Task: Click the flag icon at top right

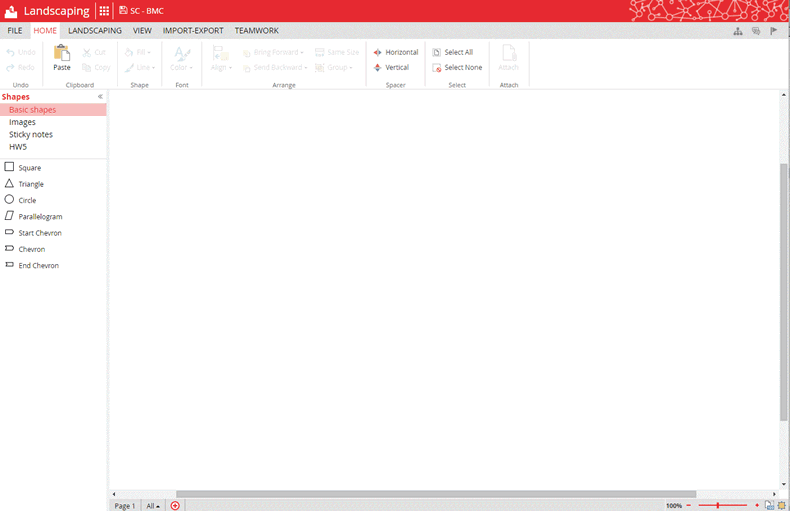Action: 774,31
